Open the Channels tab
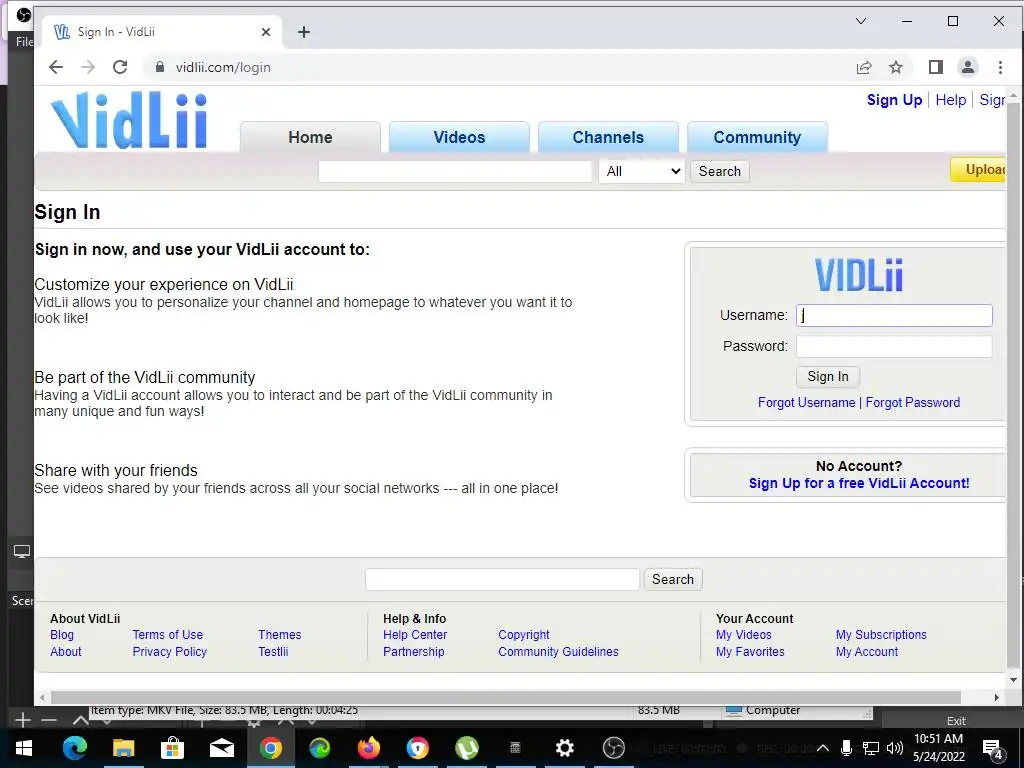 (608, 137)
